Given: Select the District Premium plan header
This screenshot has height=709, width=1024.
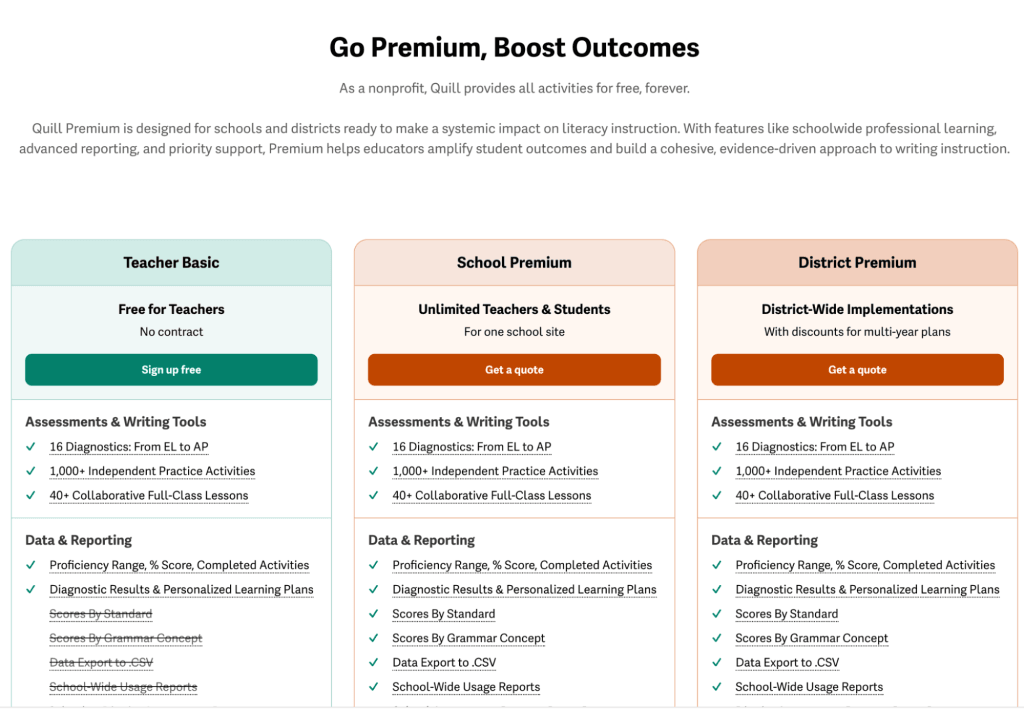Looking at the screenshot, I should (857, 262).
